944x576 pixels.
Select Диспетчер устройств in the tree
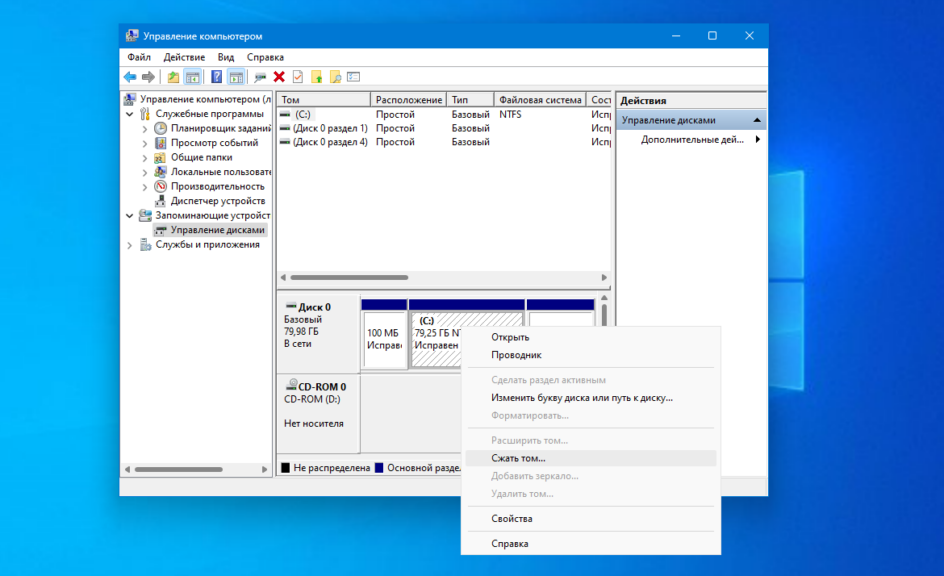(x=217, y=200)
